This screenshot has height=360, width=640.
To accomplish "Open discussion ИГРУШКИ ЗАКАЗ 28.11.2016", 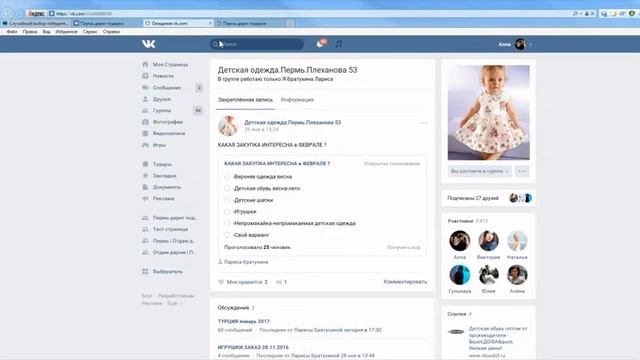I will [253, 347].
